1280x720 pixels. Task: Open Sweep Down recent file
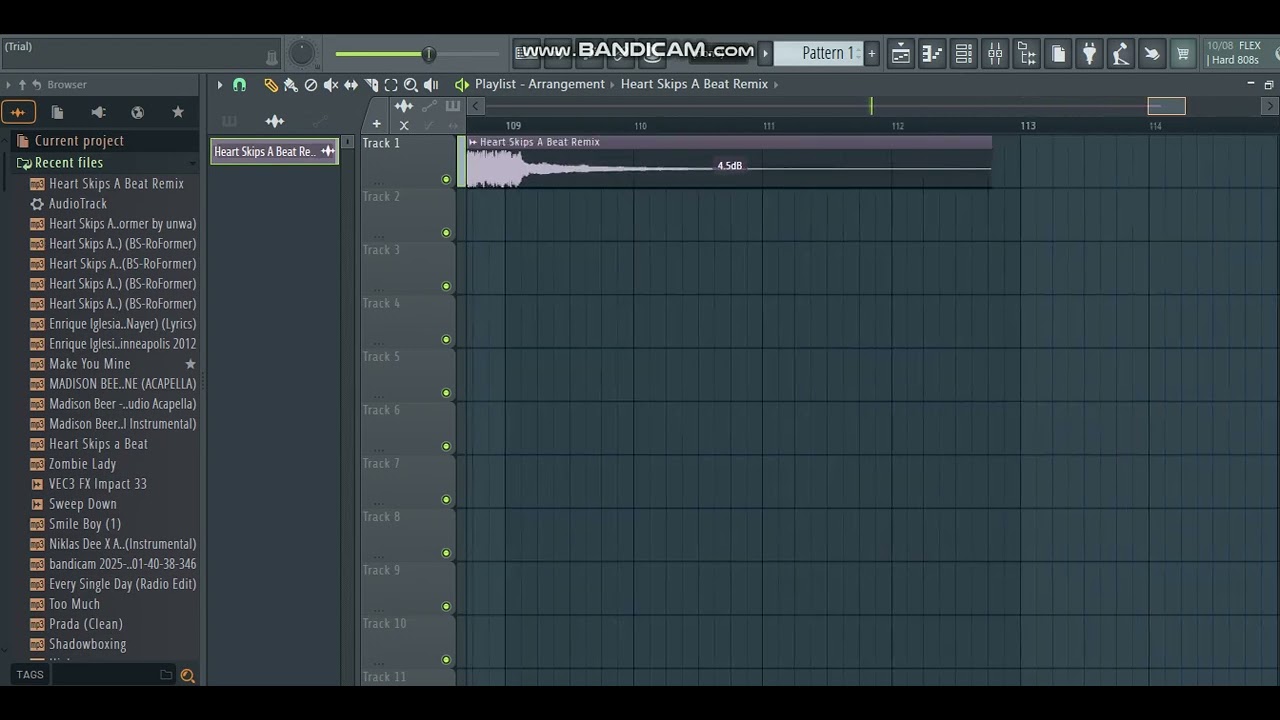[x=82, y=504]
